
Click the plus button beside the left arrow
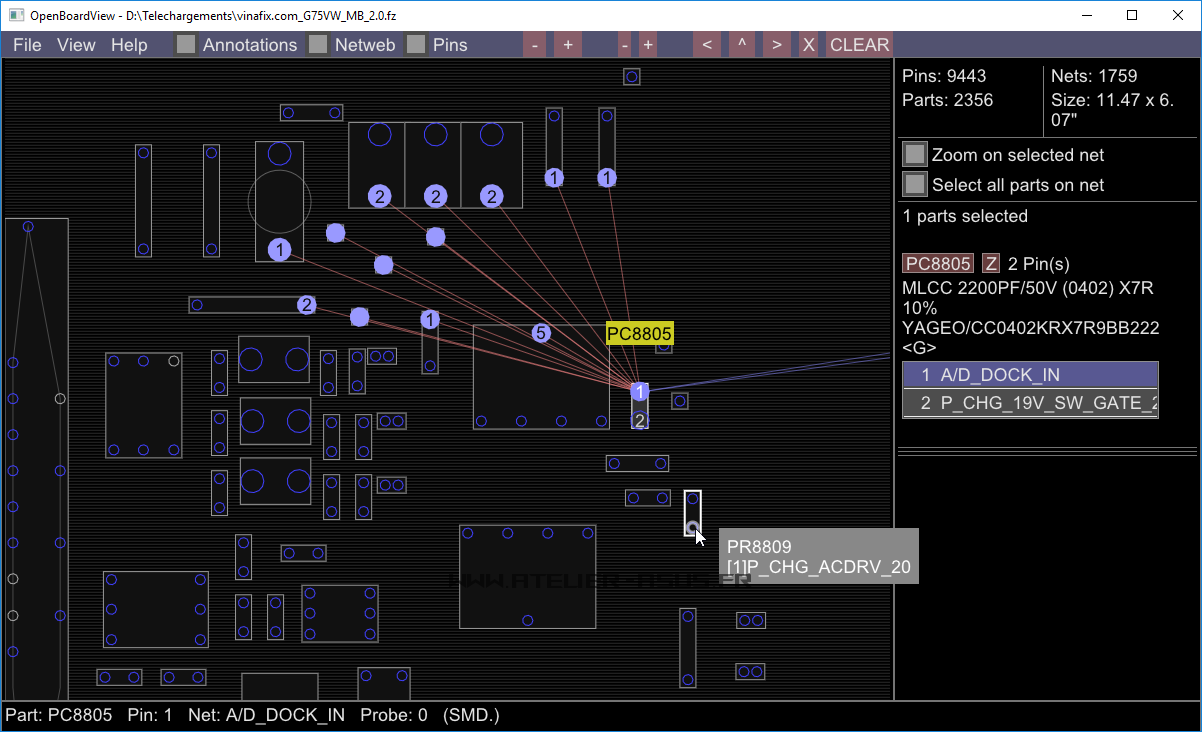[x=648, y=45]
